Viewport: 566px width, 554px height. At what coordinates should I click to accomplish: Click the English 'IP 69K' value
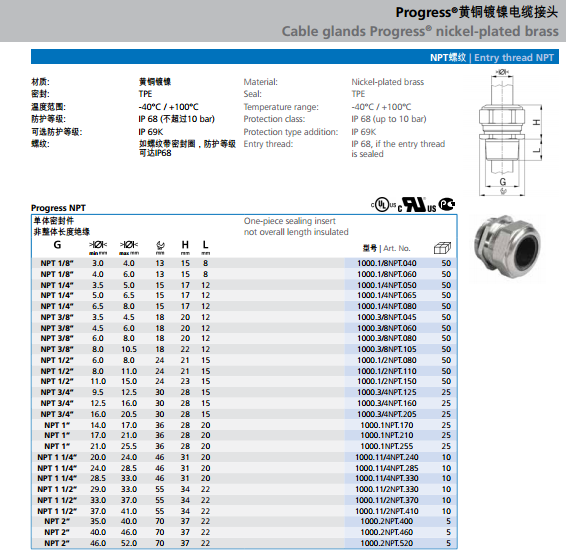pyautogui.click(x=364, y=132)
